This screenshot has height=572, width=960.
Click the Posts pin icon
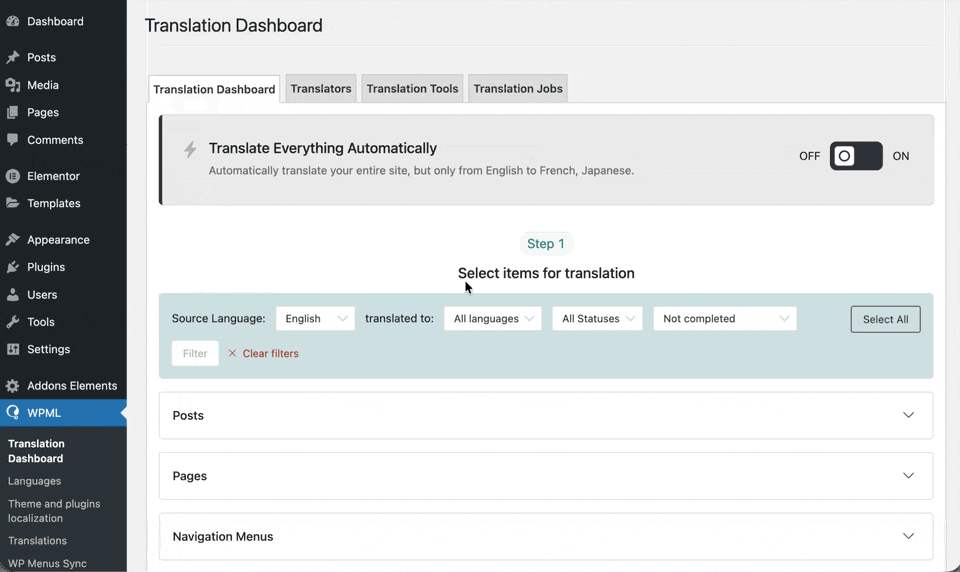click(12, 57)
